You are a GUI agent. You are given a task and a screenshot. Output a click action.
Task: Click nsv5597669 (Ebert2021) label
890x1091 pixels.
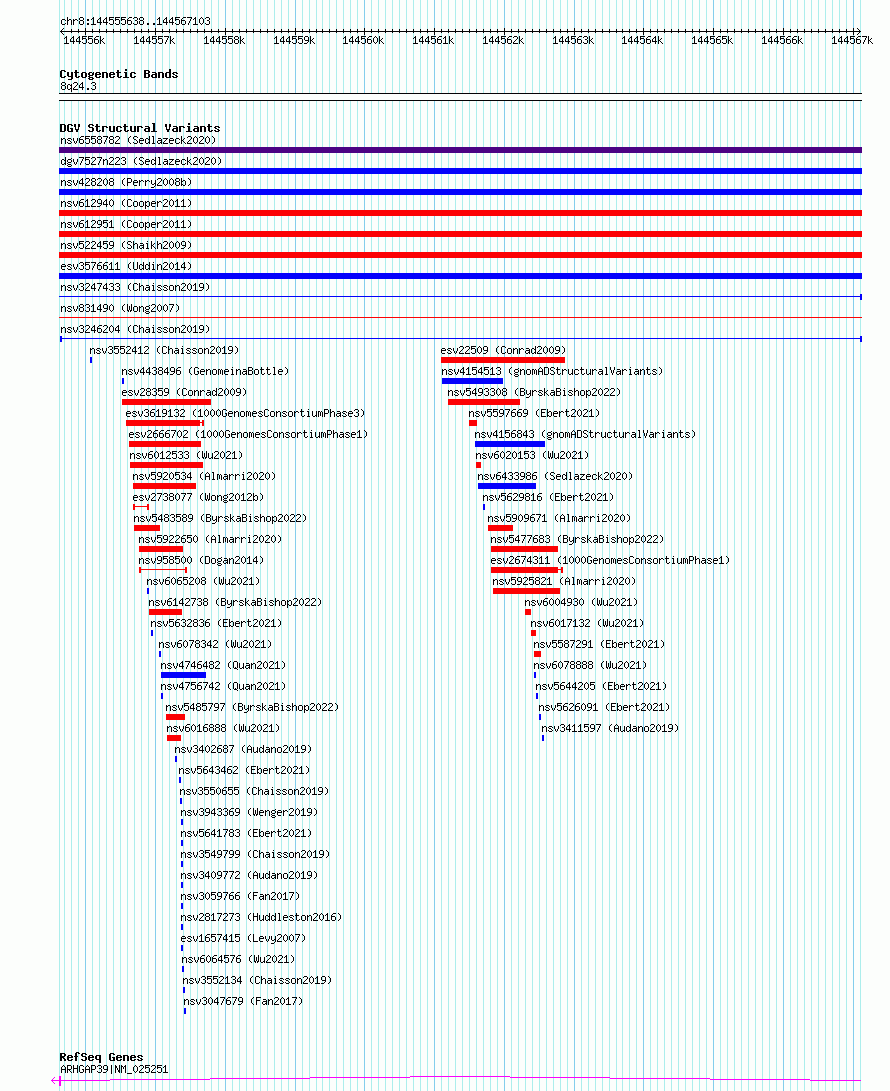pyautogui.click(x=534, y=413)
